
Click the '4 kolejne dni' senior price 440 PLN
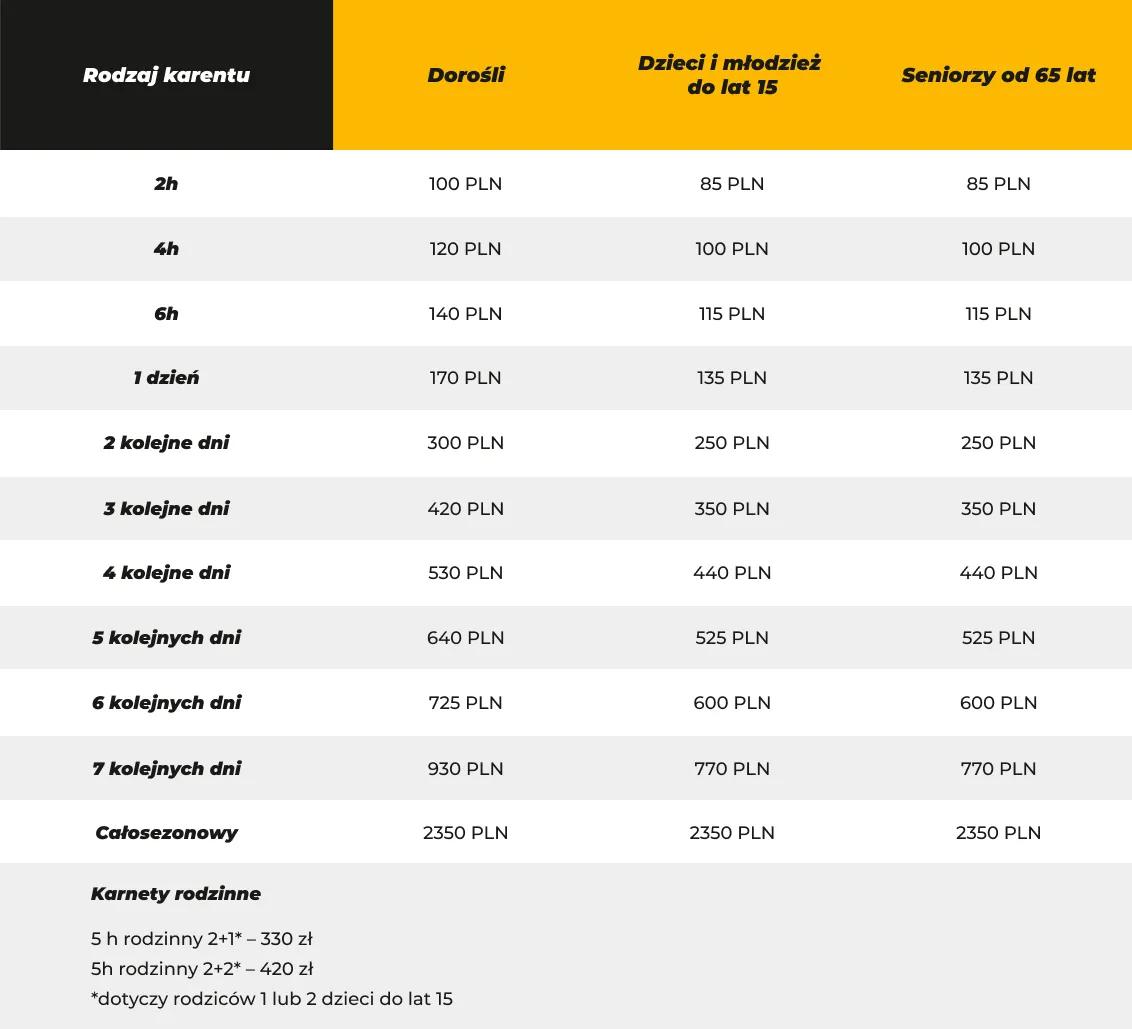[x=998, y=573]
